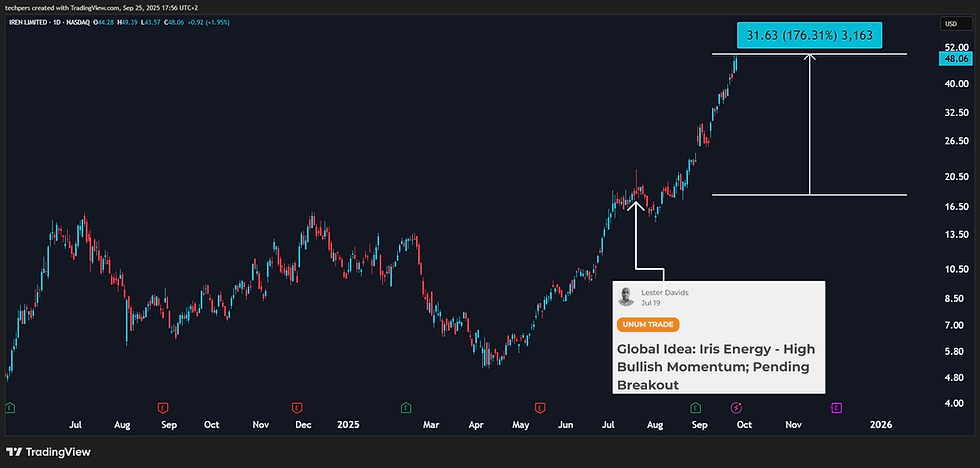
Task: Select the 31.63 (176.31%) measurement label
Action: 811,36
